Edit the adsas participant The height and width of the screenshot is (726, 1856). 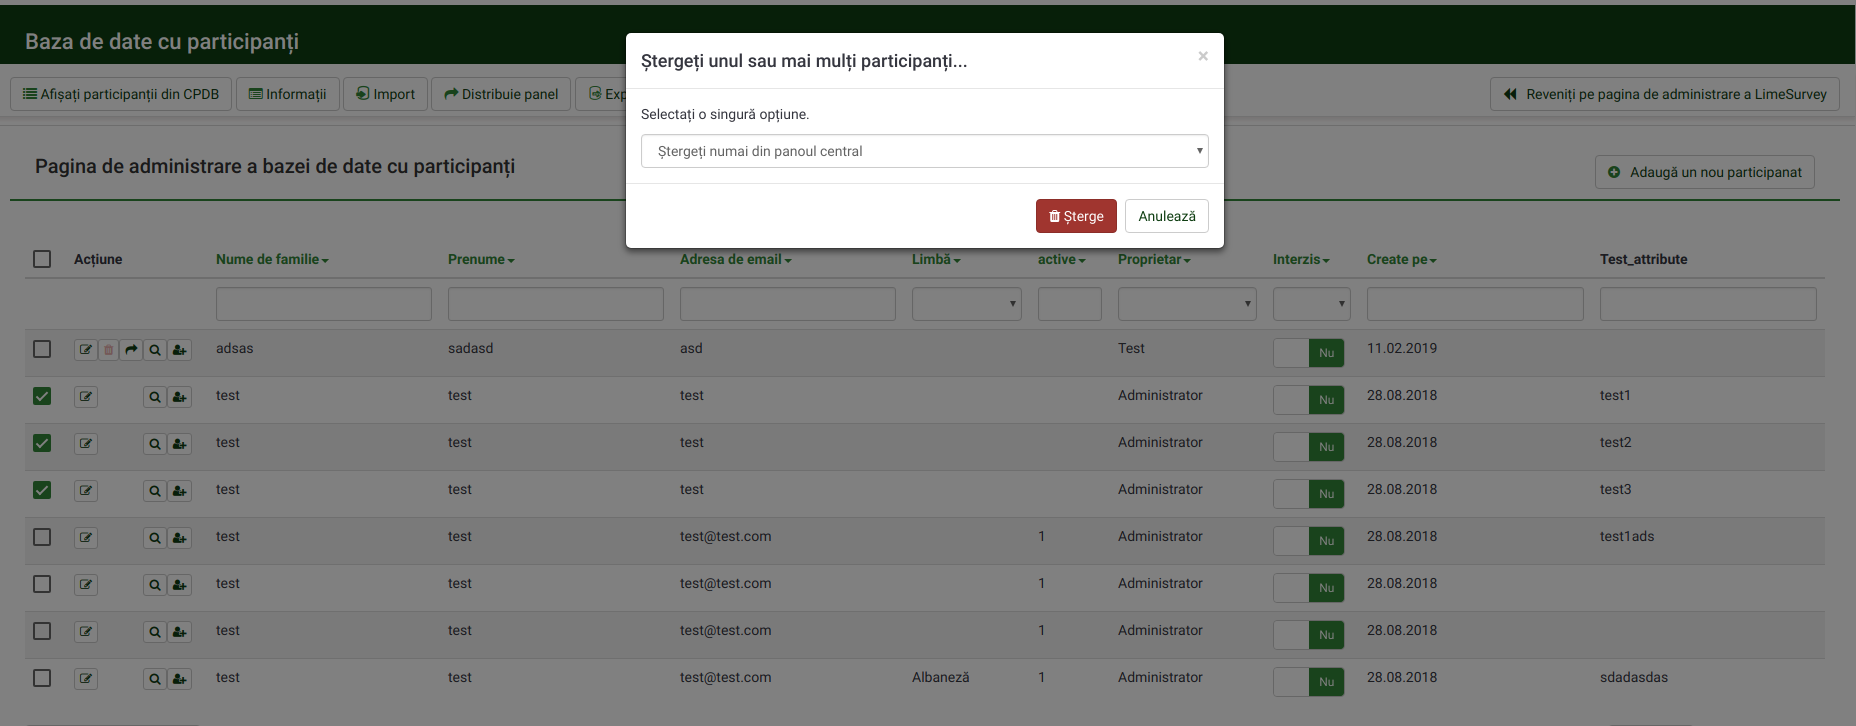(x=86, y=350)
